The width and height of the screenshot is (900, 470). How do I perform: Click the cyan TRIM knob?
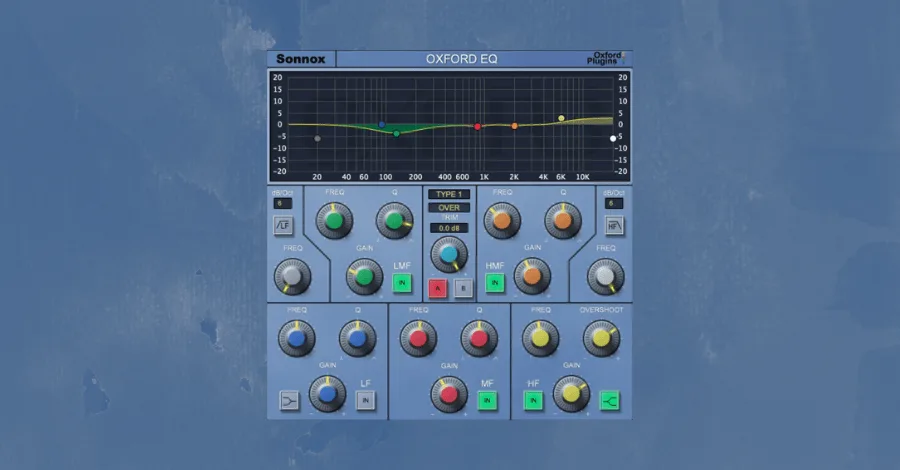coord(449,254)
